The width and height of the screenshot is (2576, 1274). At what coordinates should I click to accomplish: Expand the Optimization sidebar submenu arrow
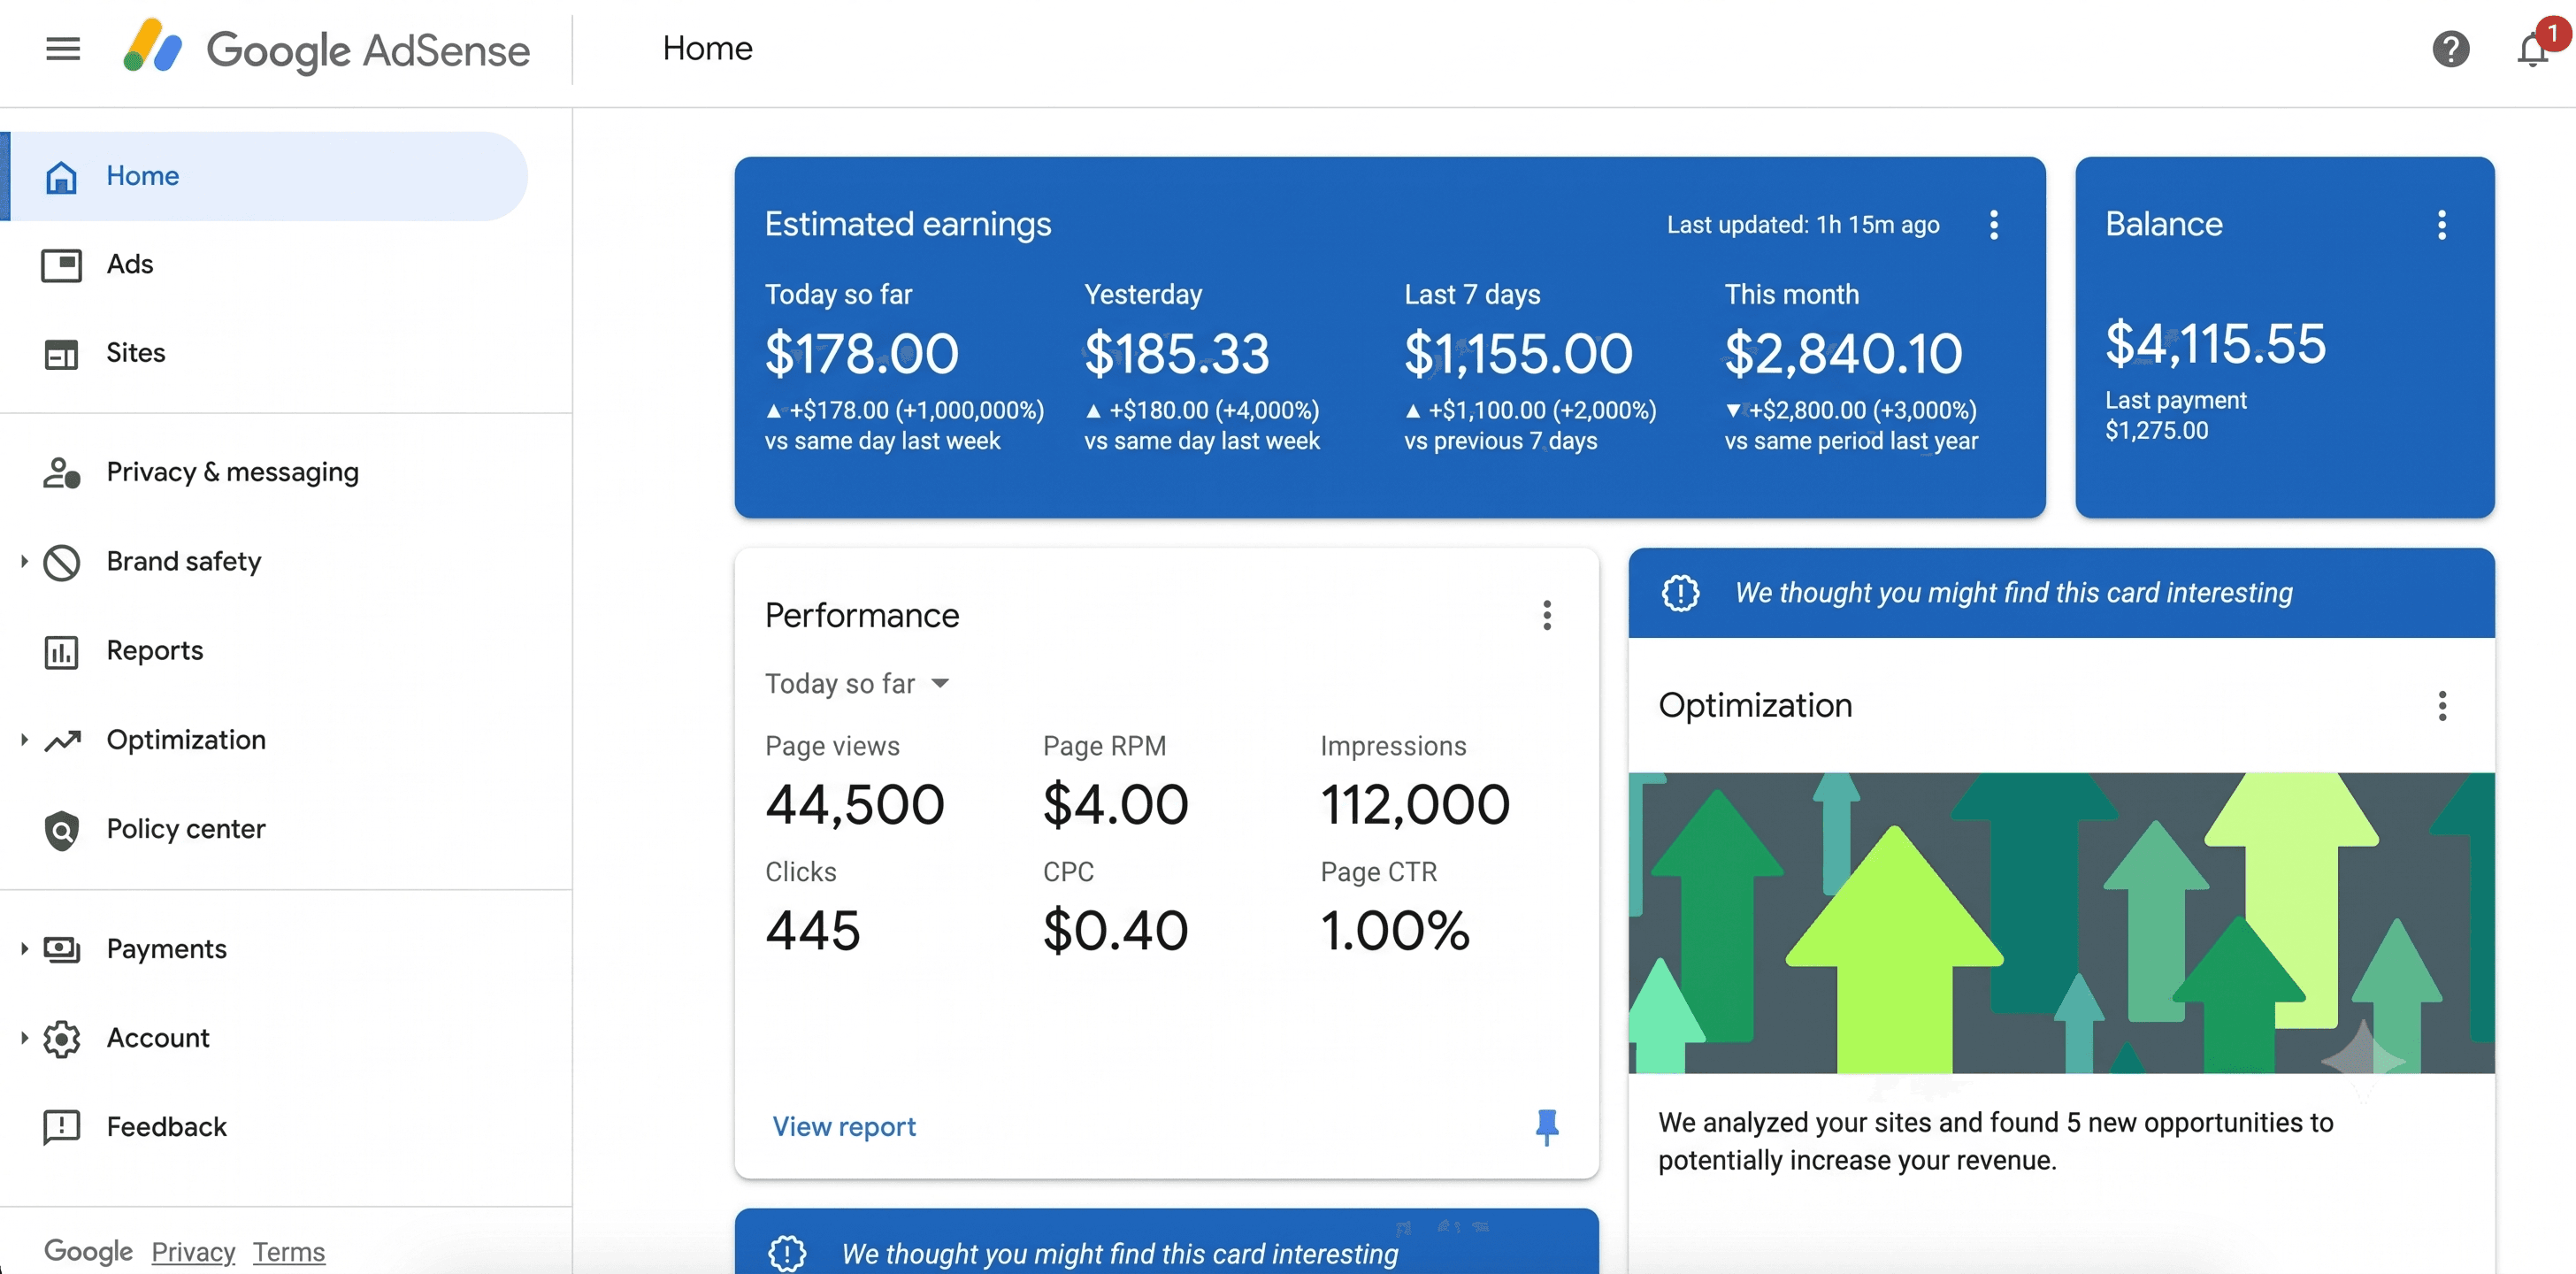24,741
